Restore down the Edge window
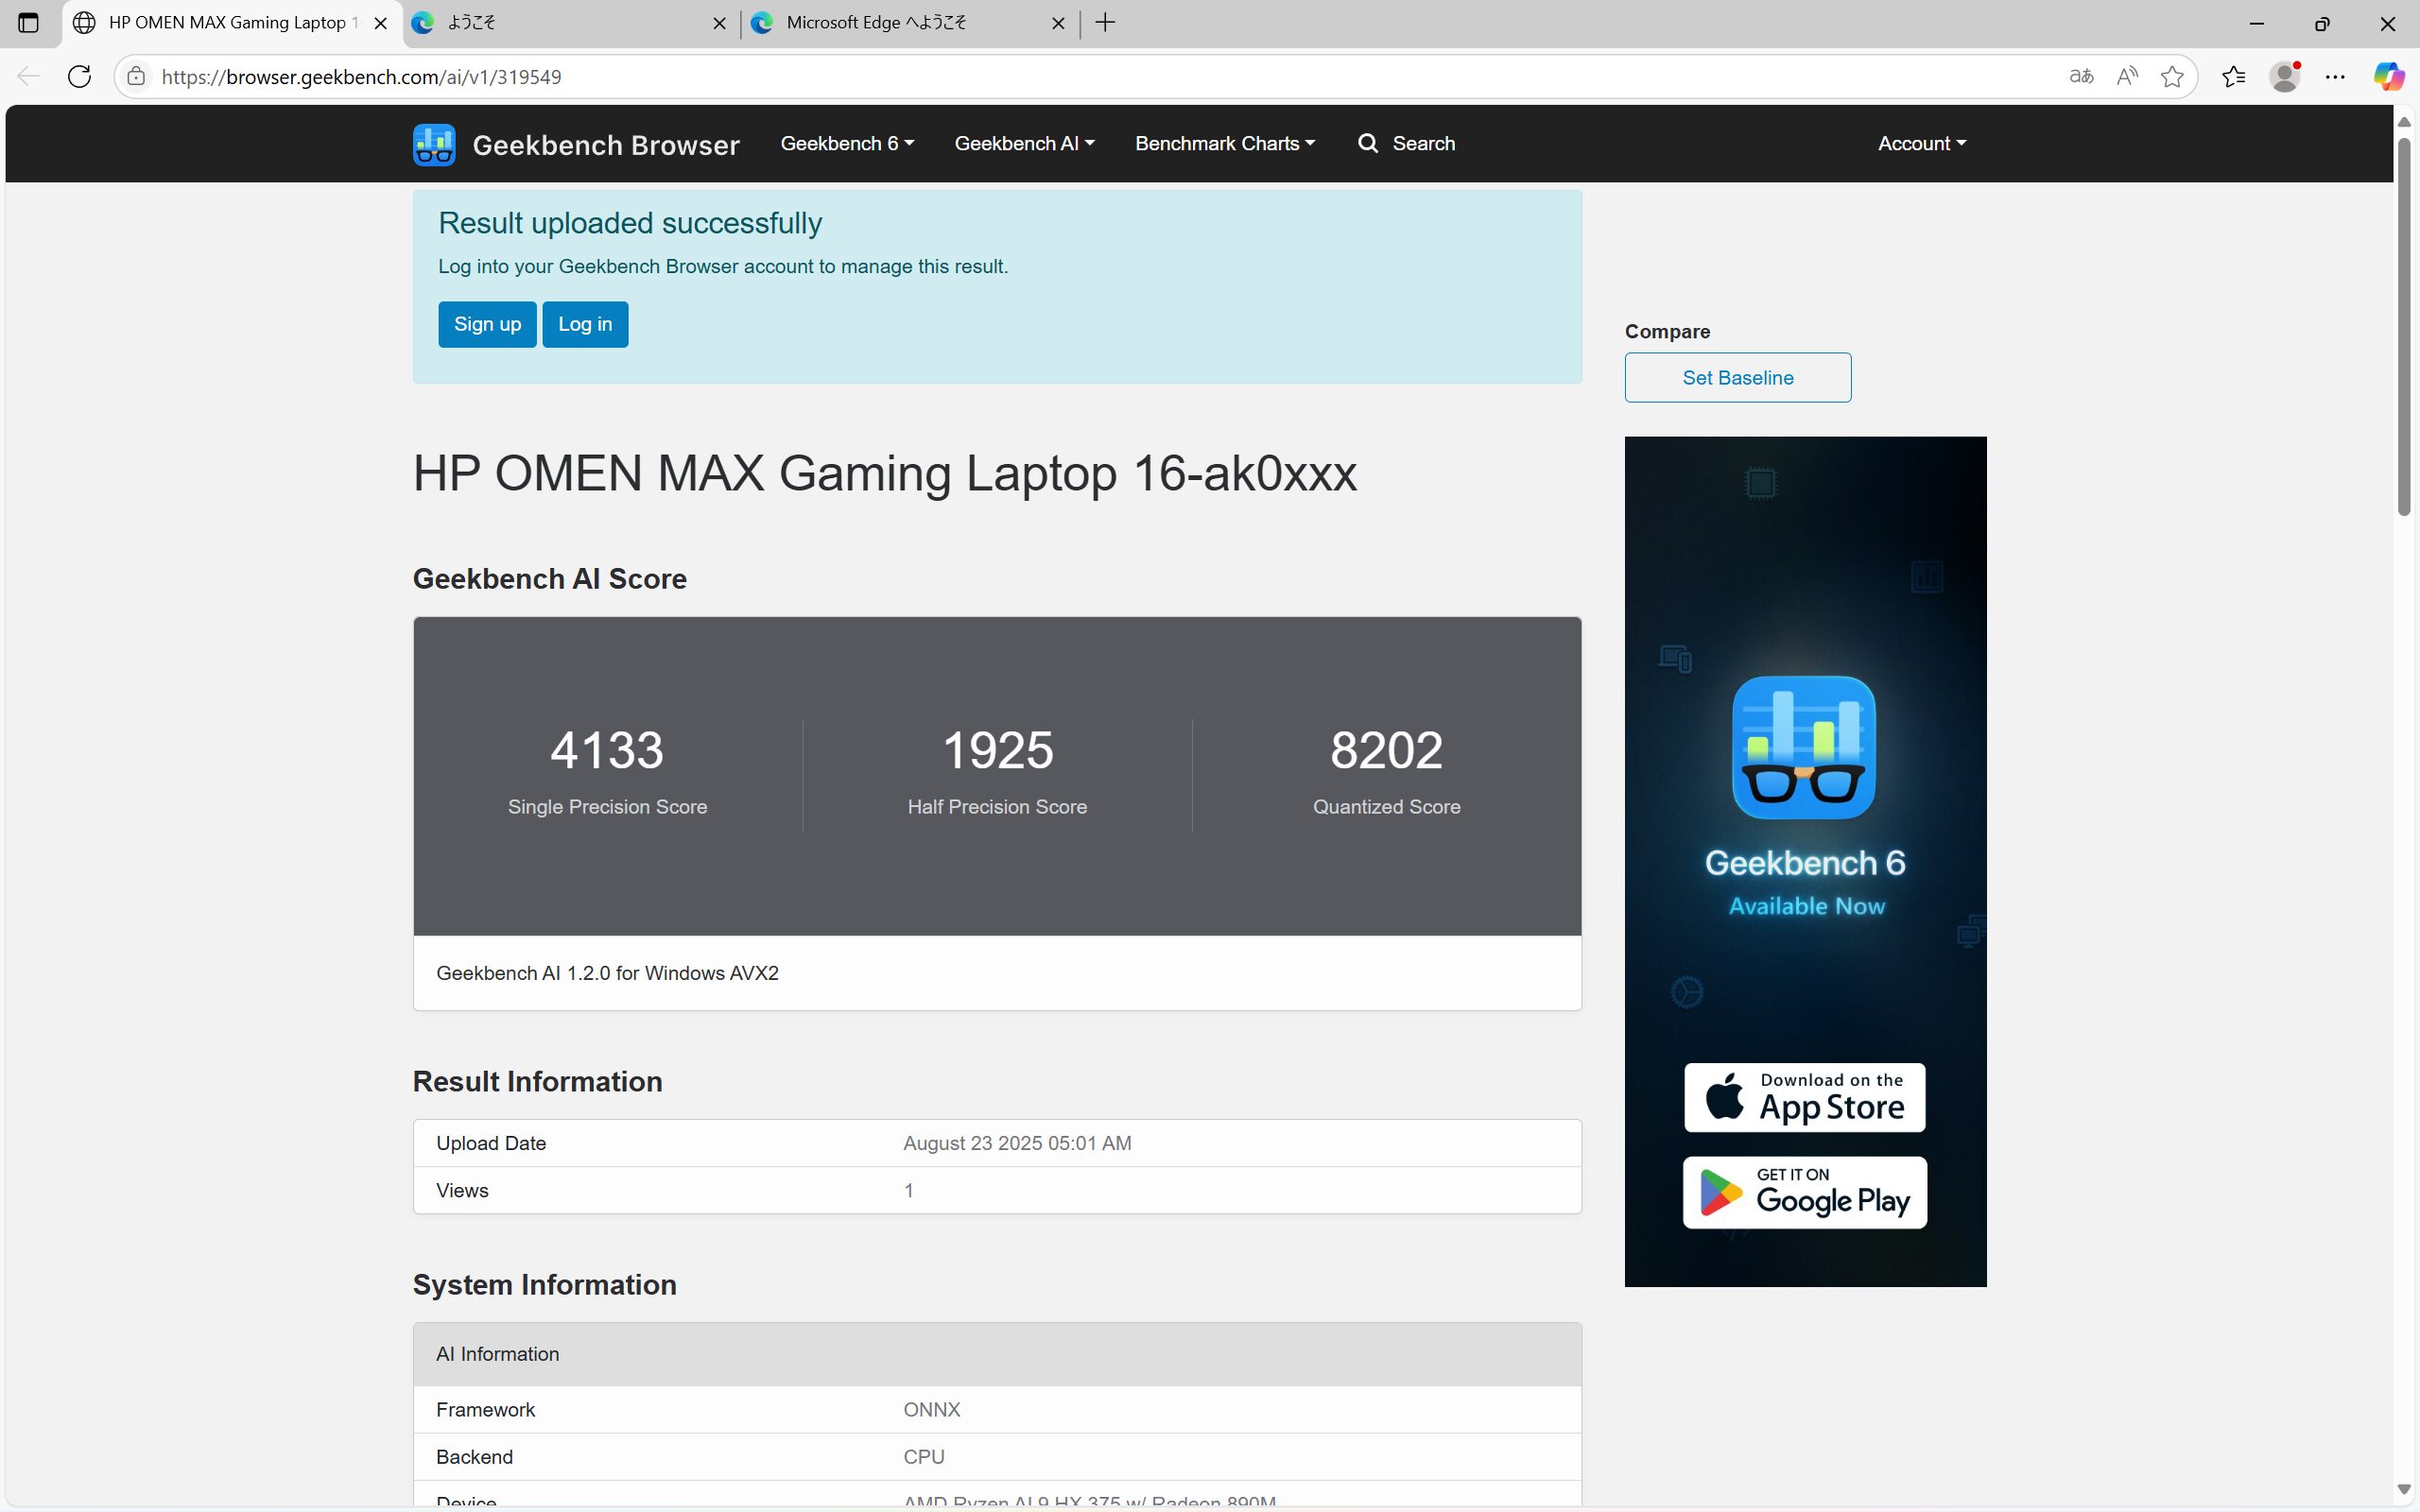This screenshot has width=2420, height=1512. click(2322, 23)
